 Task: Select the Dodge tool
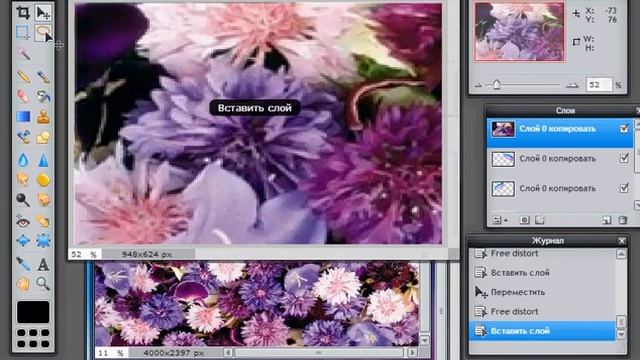coord(23,200)
